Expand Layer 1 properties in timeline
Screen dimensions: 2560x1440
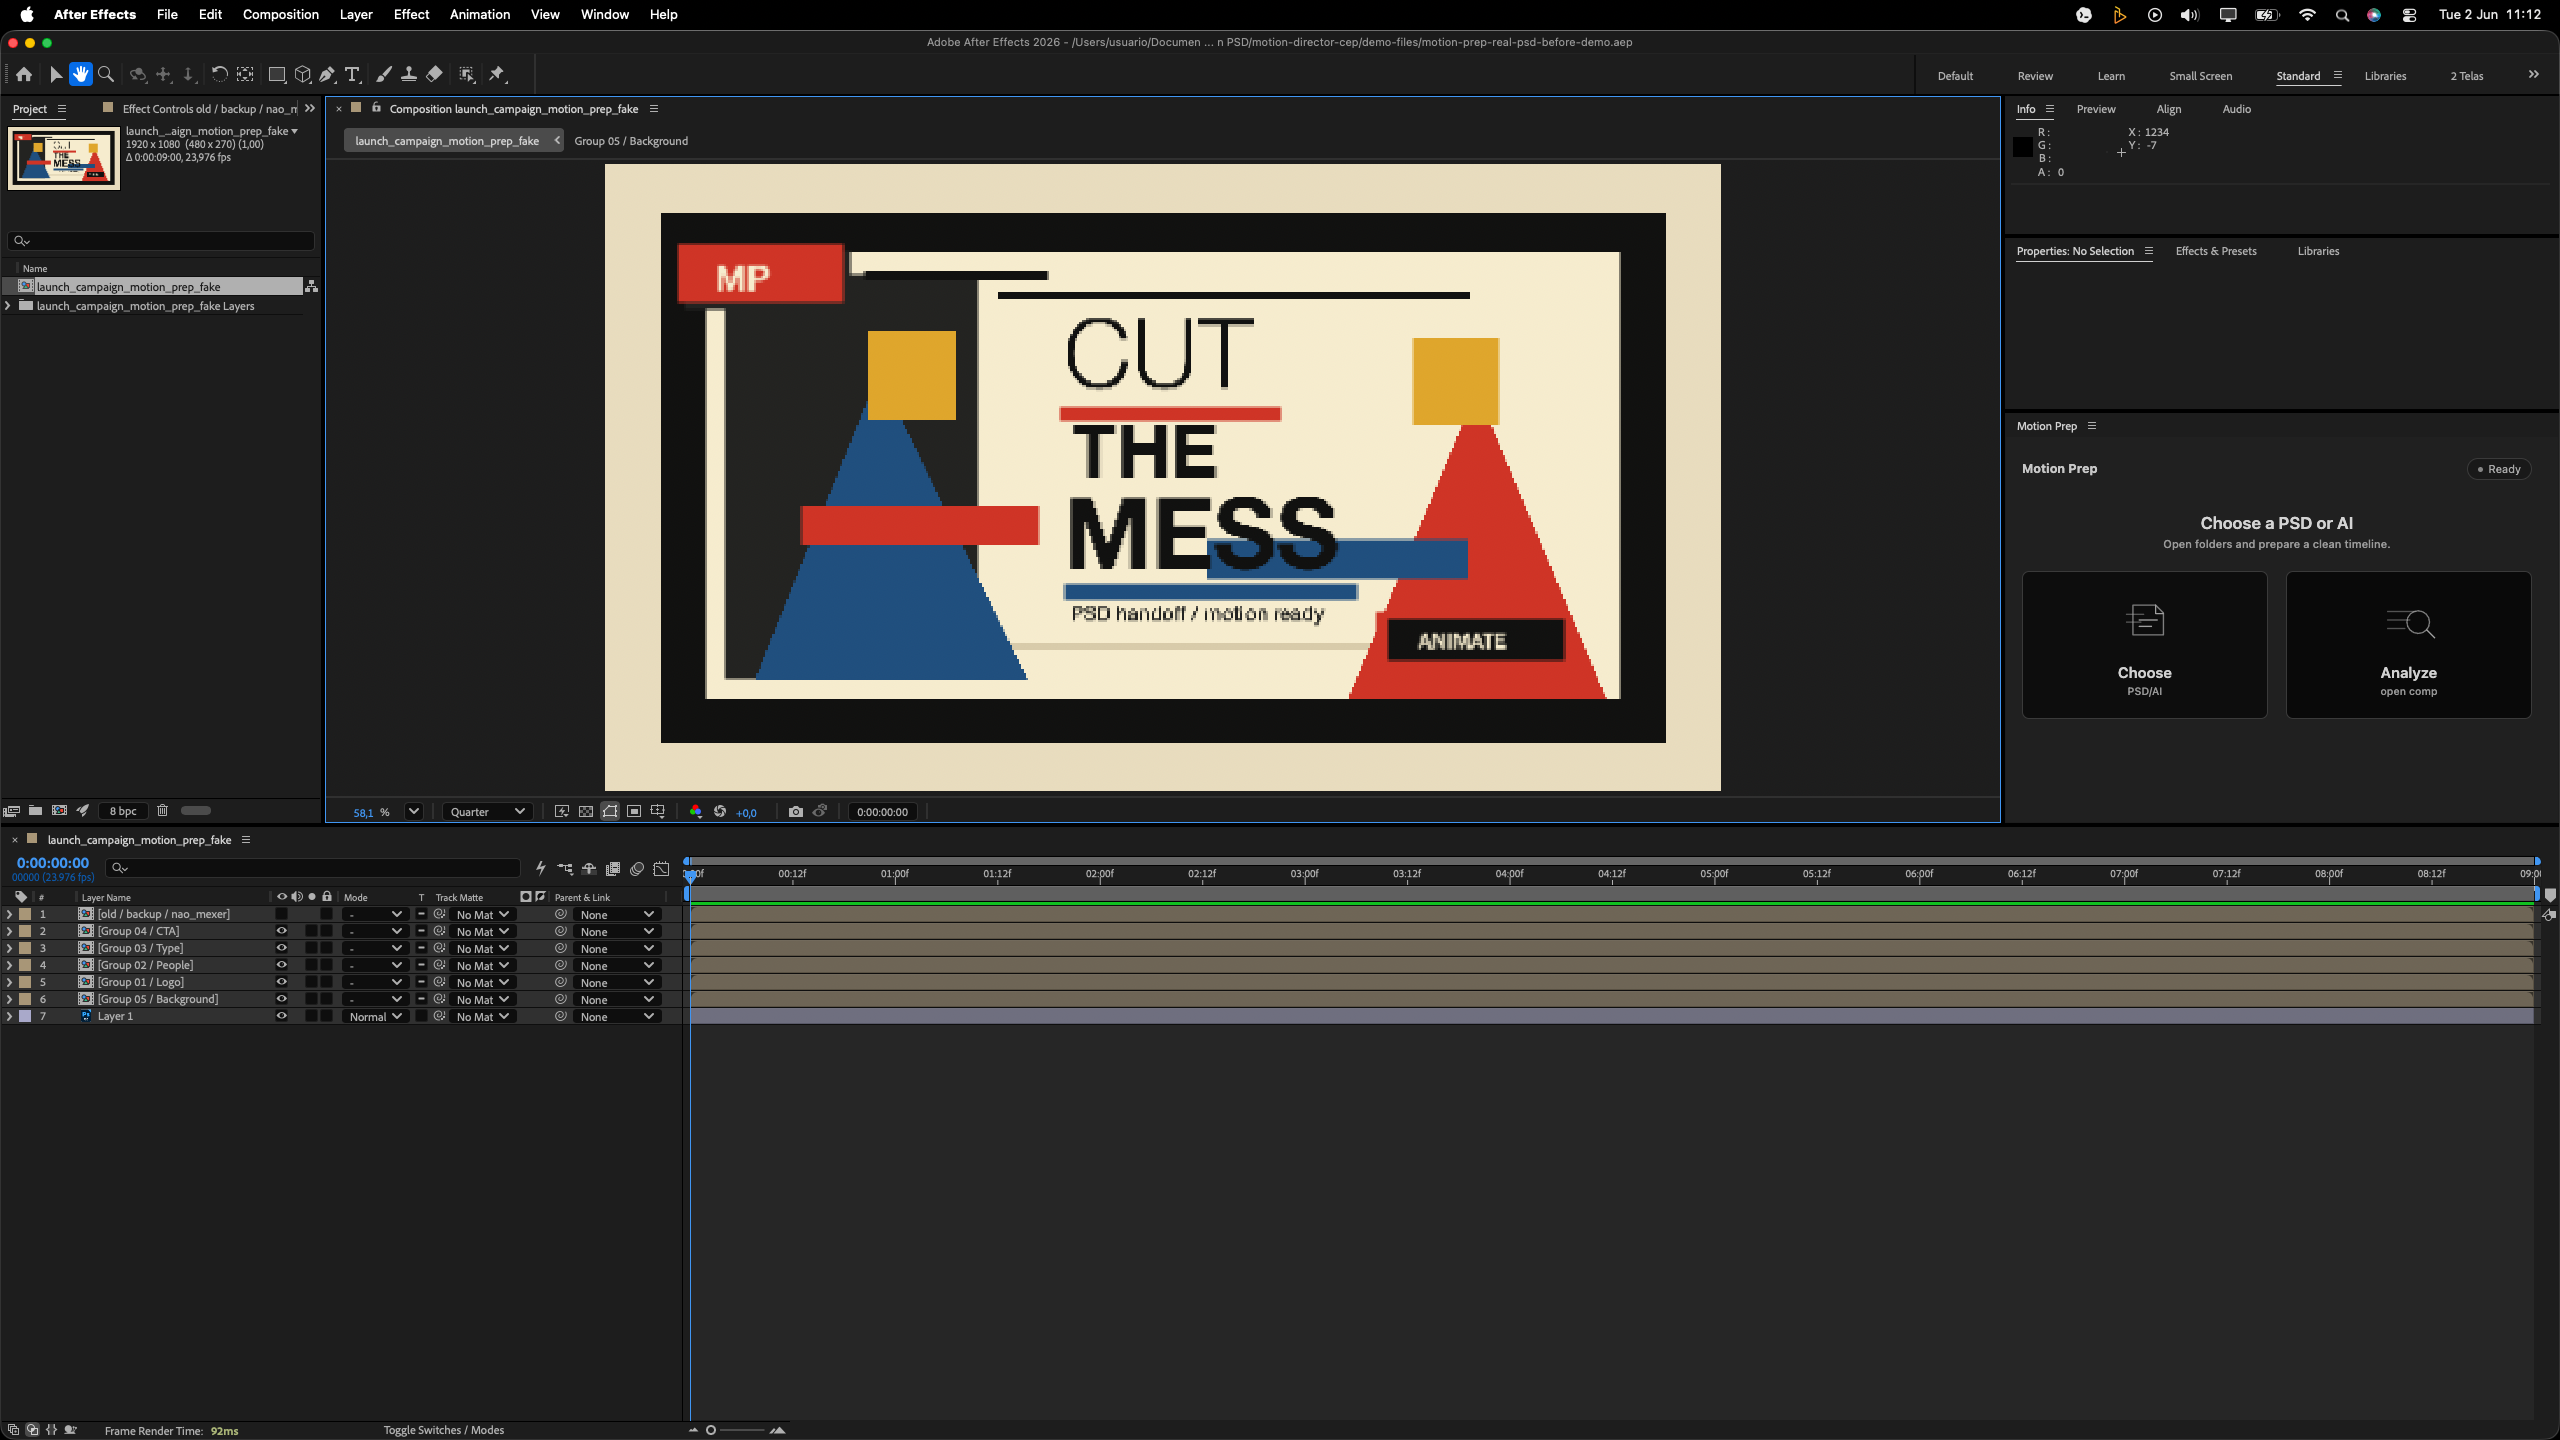point(9,1016)
